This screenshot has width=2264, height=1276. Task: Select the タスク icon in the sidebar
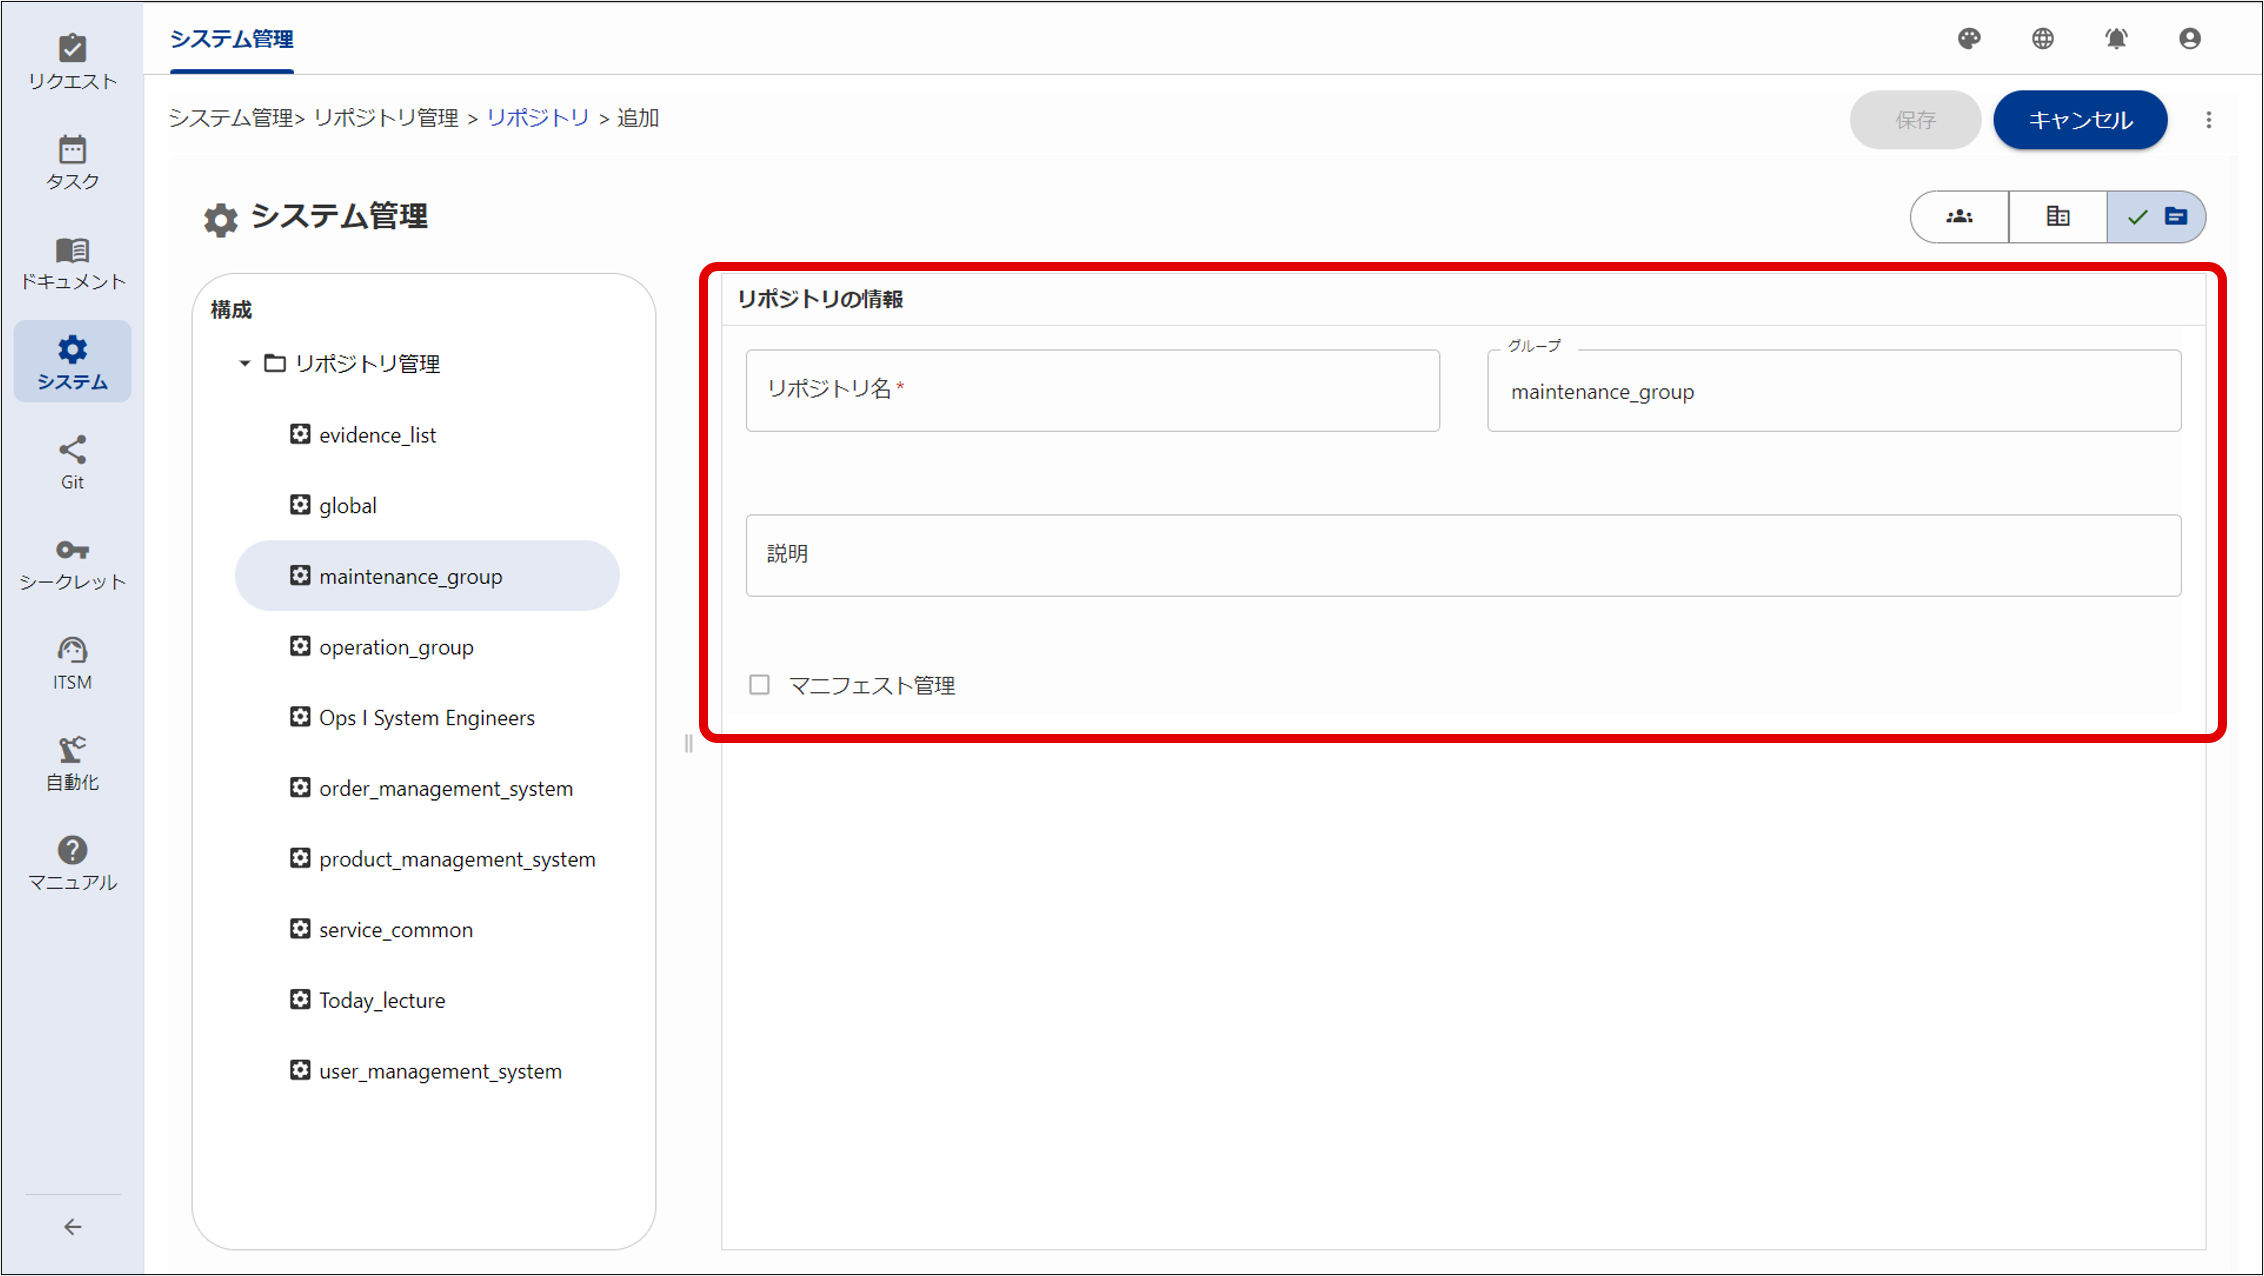pos(72,160)
